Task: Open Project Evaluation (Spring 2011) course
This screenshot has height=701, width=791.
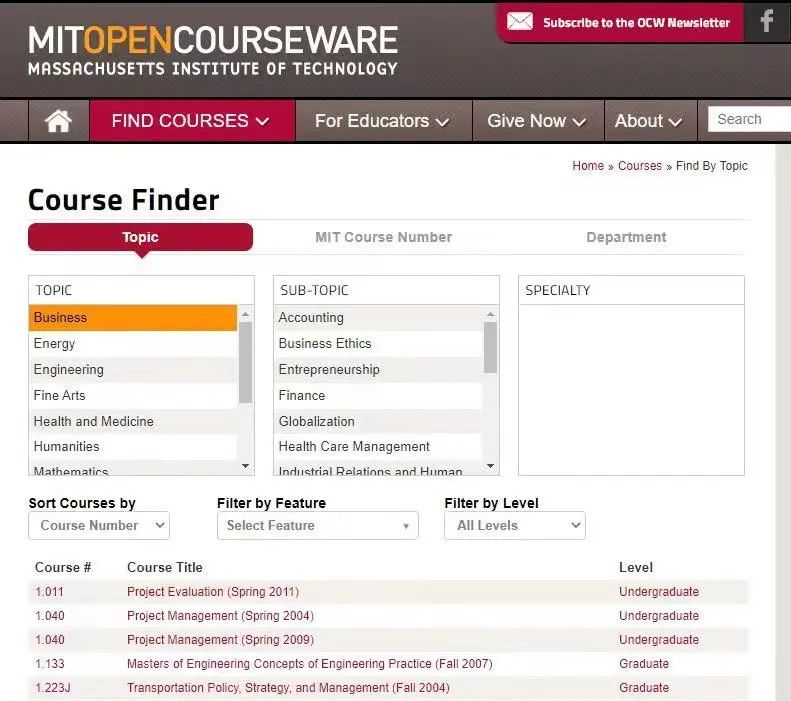Action: coord(213,592)
